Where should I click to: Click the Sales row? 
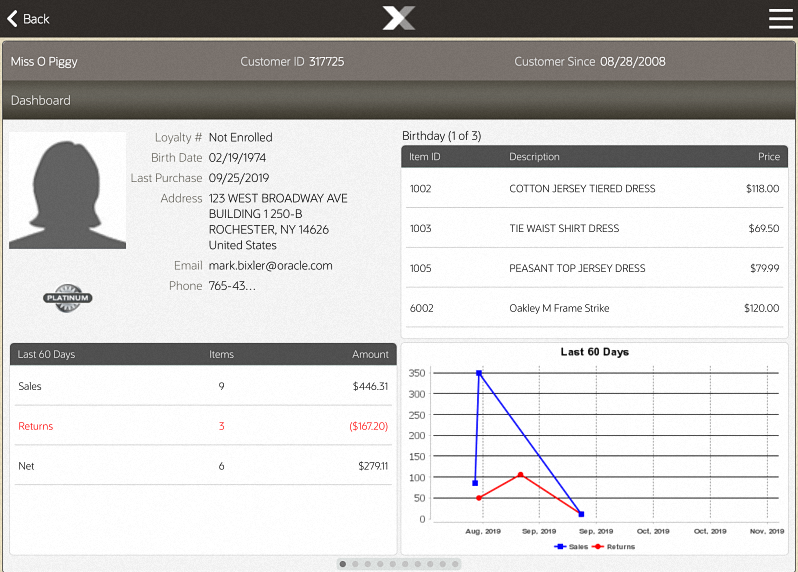coord(203,386)
